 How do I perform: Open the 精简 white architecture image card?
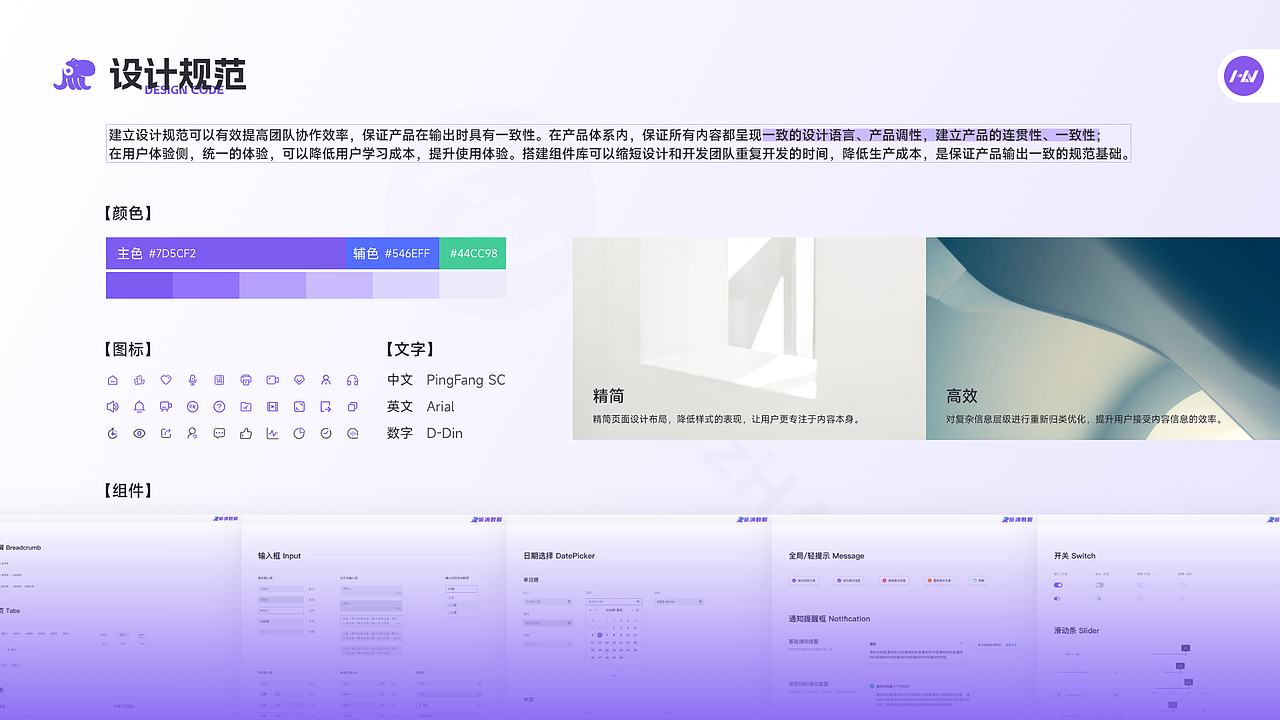point(749,338)
